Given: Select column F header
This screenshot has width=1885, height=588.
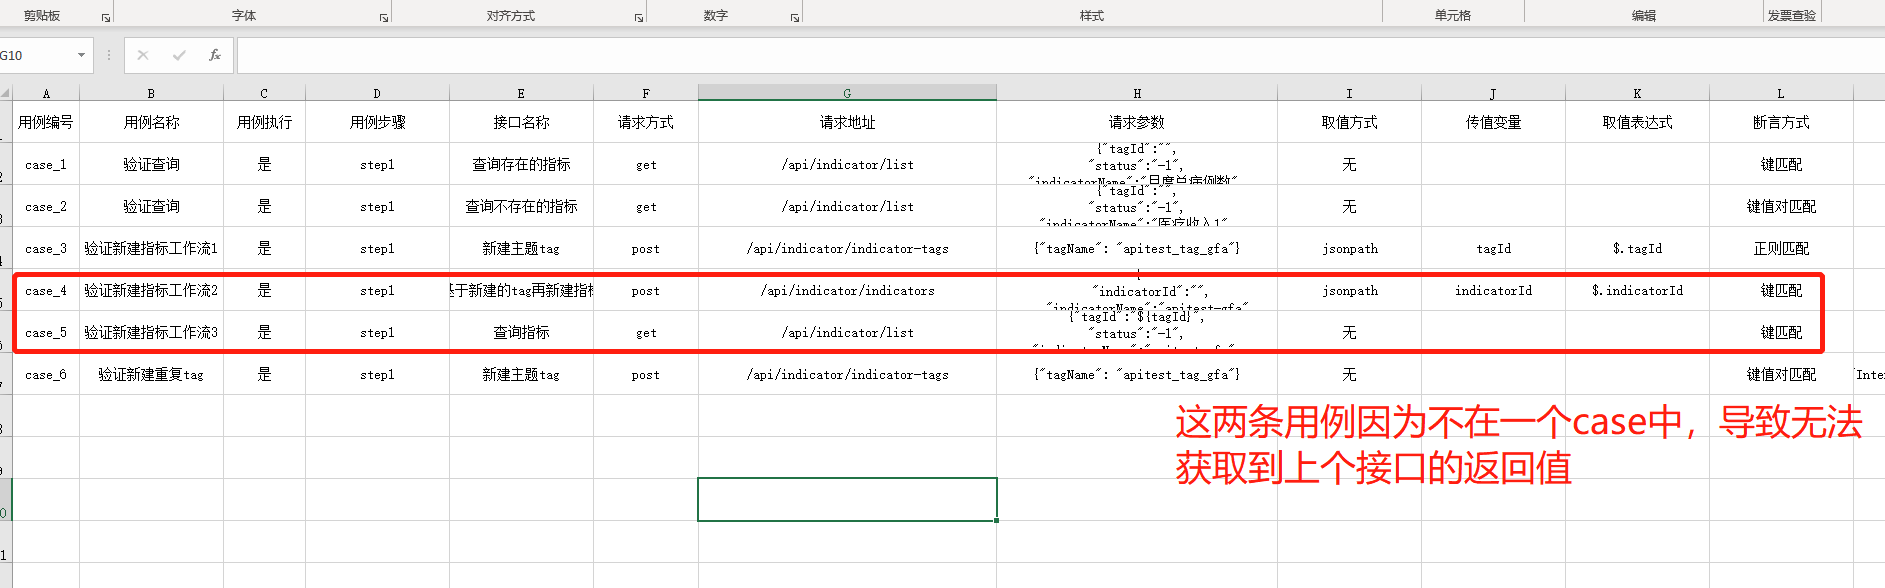Looking at the screenshot, I should click(646, 93).
